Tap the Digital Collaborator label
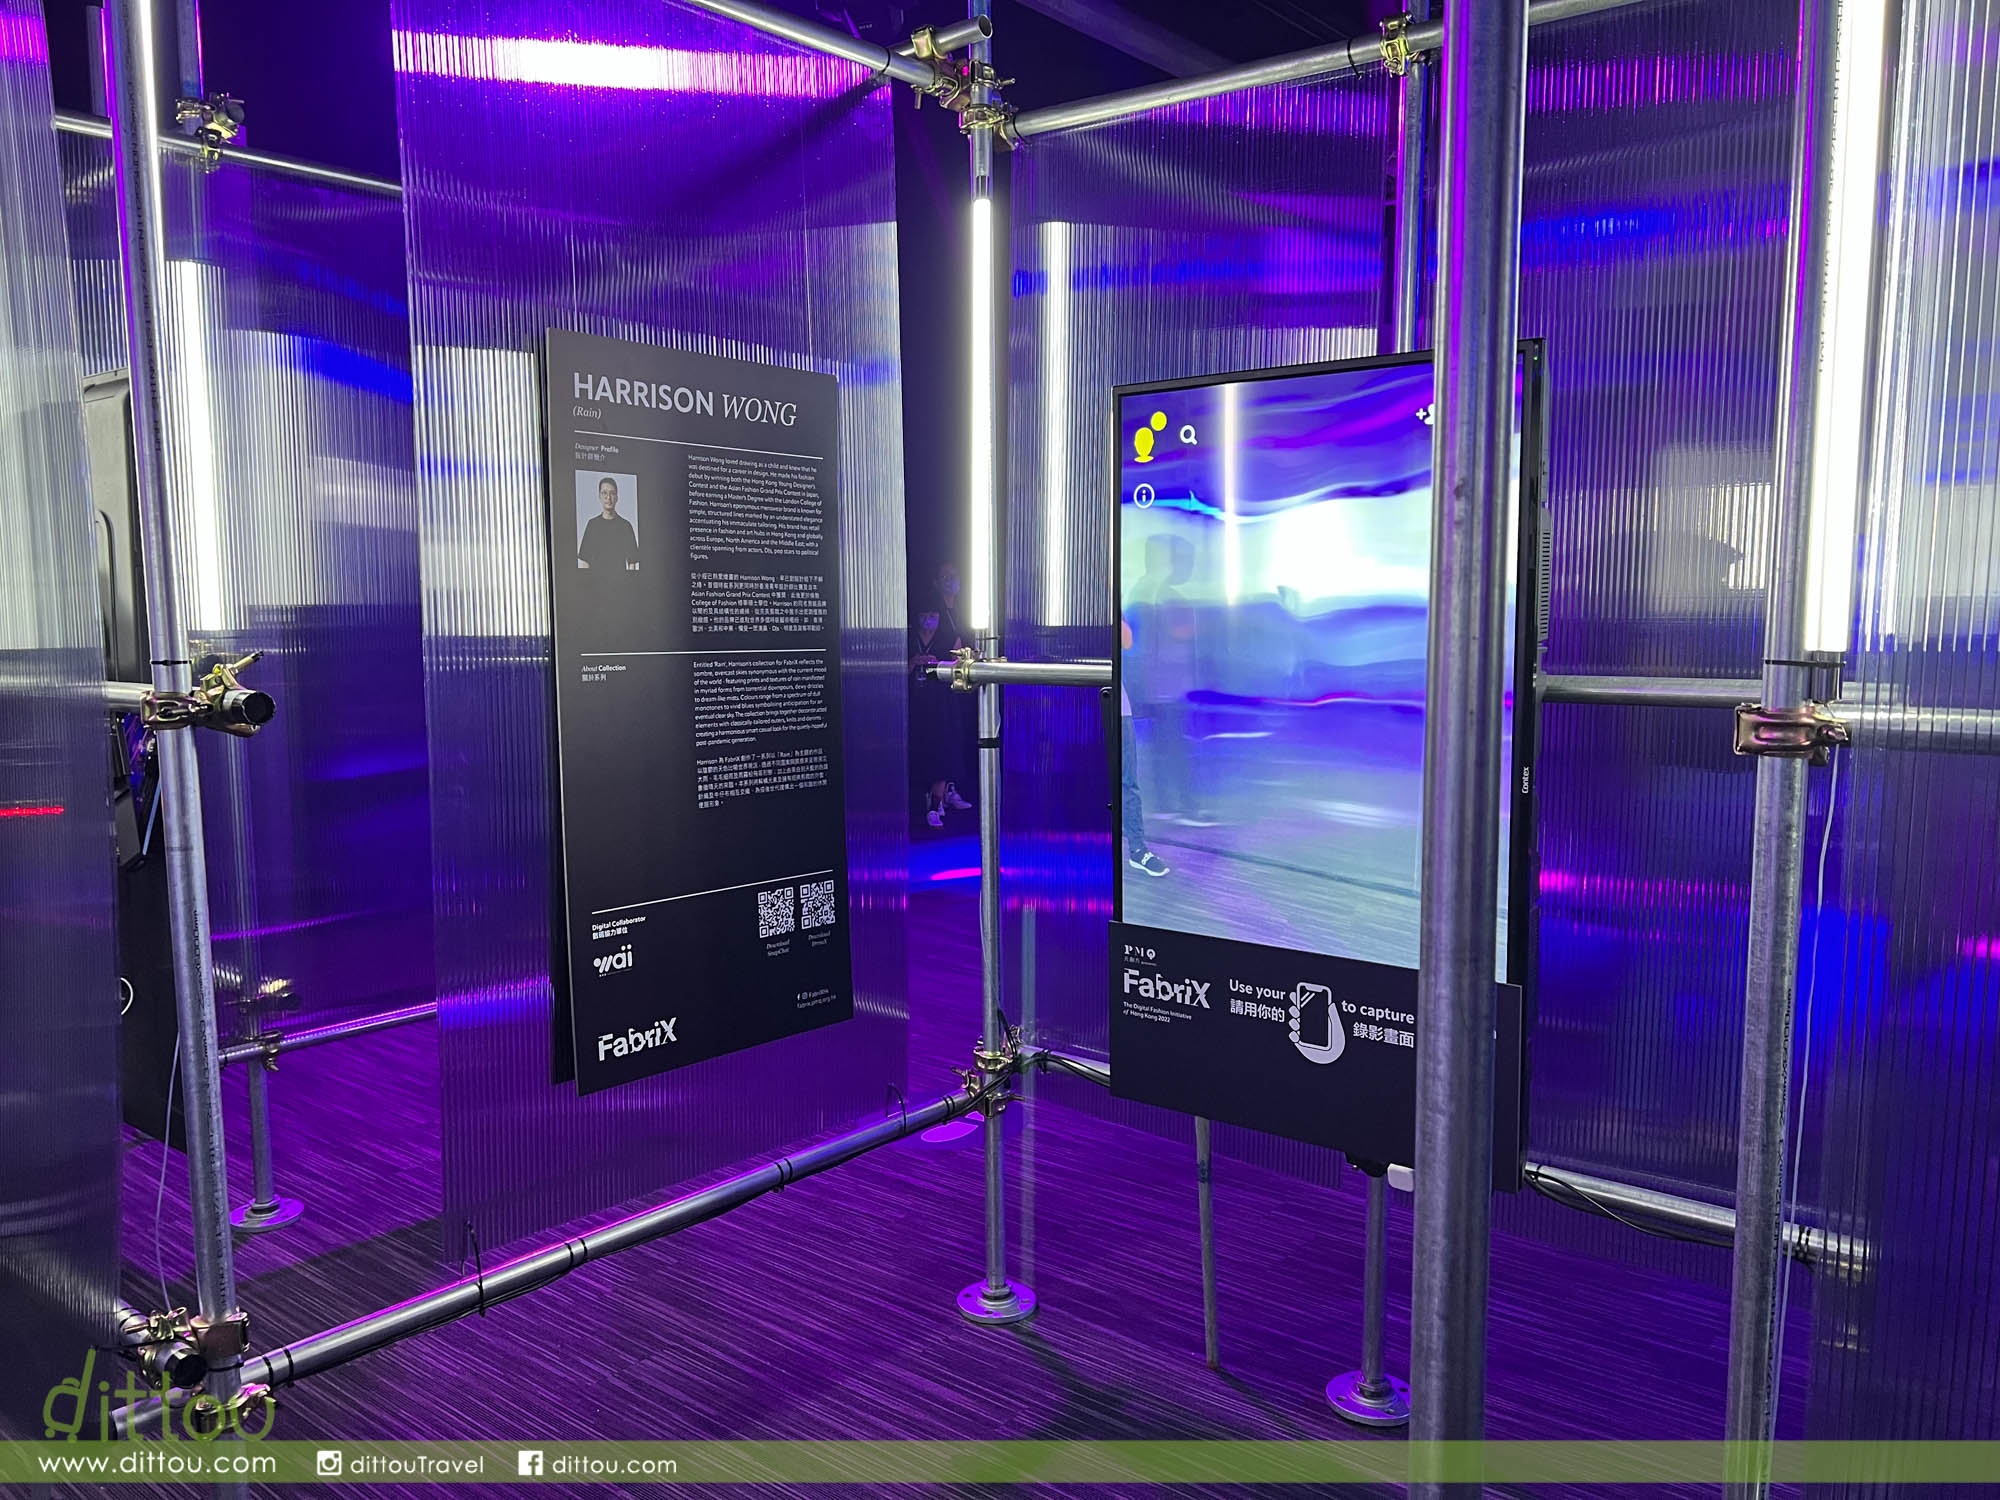 [x=619, y=923]
